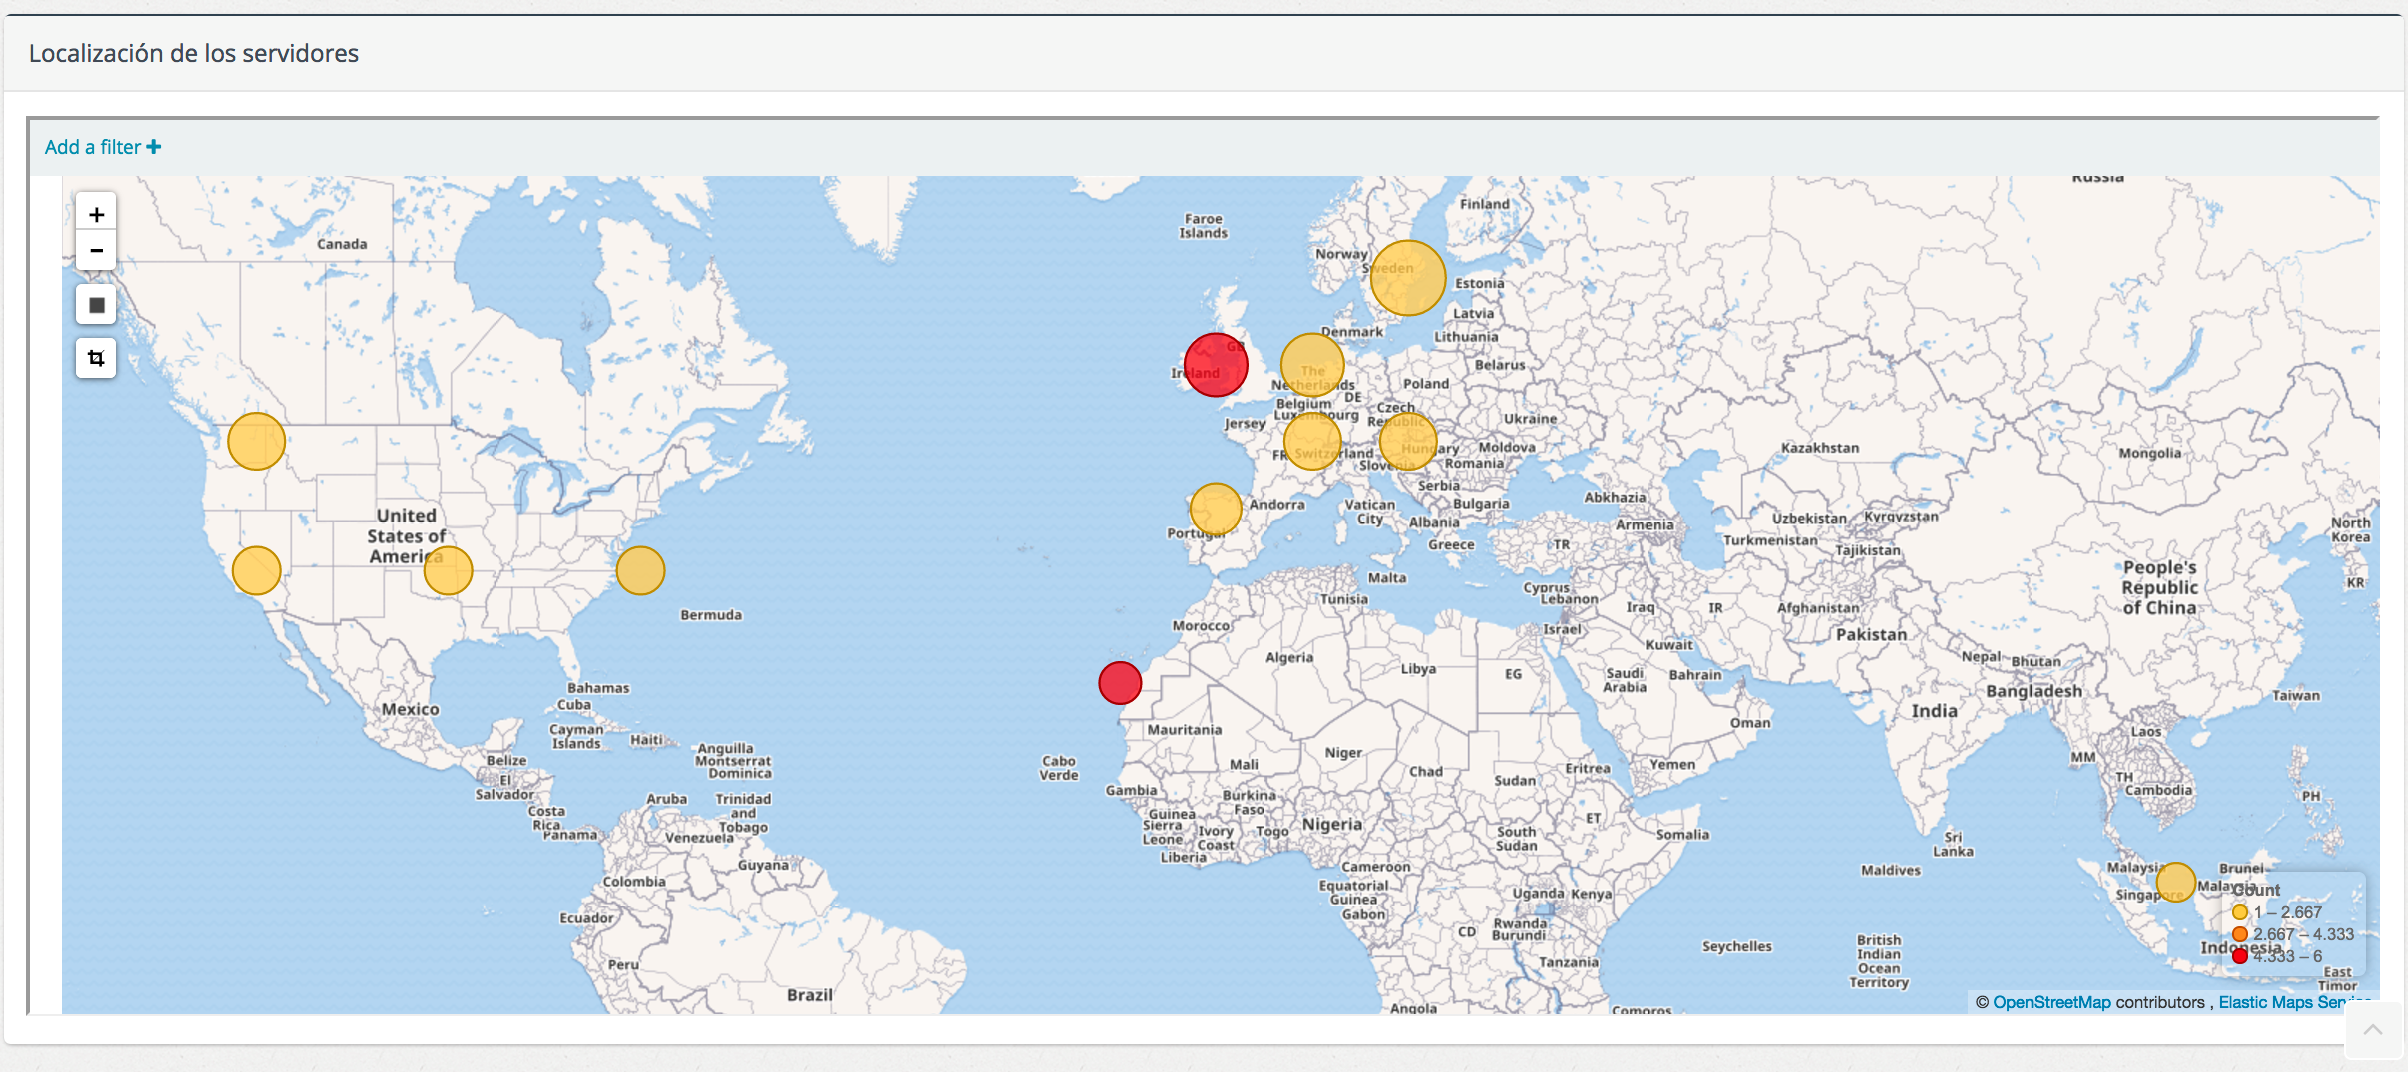This screenshot has width=2408, height=1072.
Task: Click the yellow marker near Singapore
Action: (x=2175, y=882)
